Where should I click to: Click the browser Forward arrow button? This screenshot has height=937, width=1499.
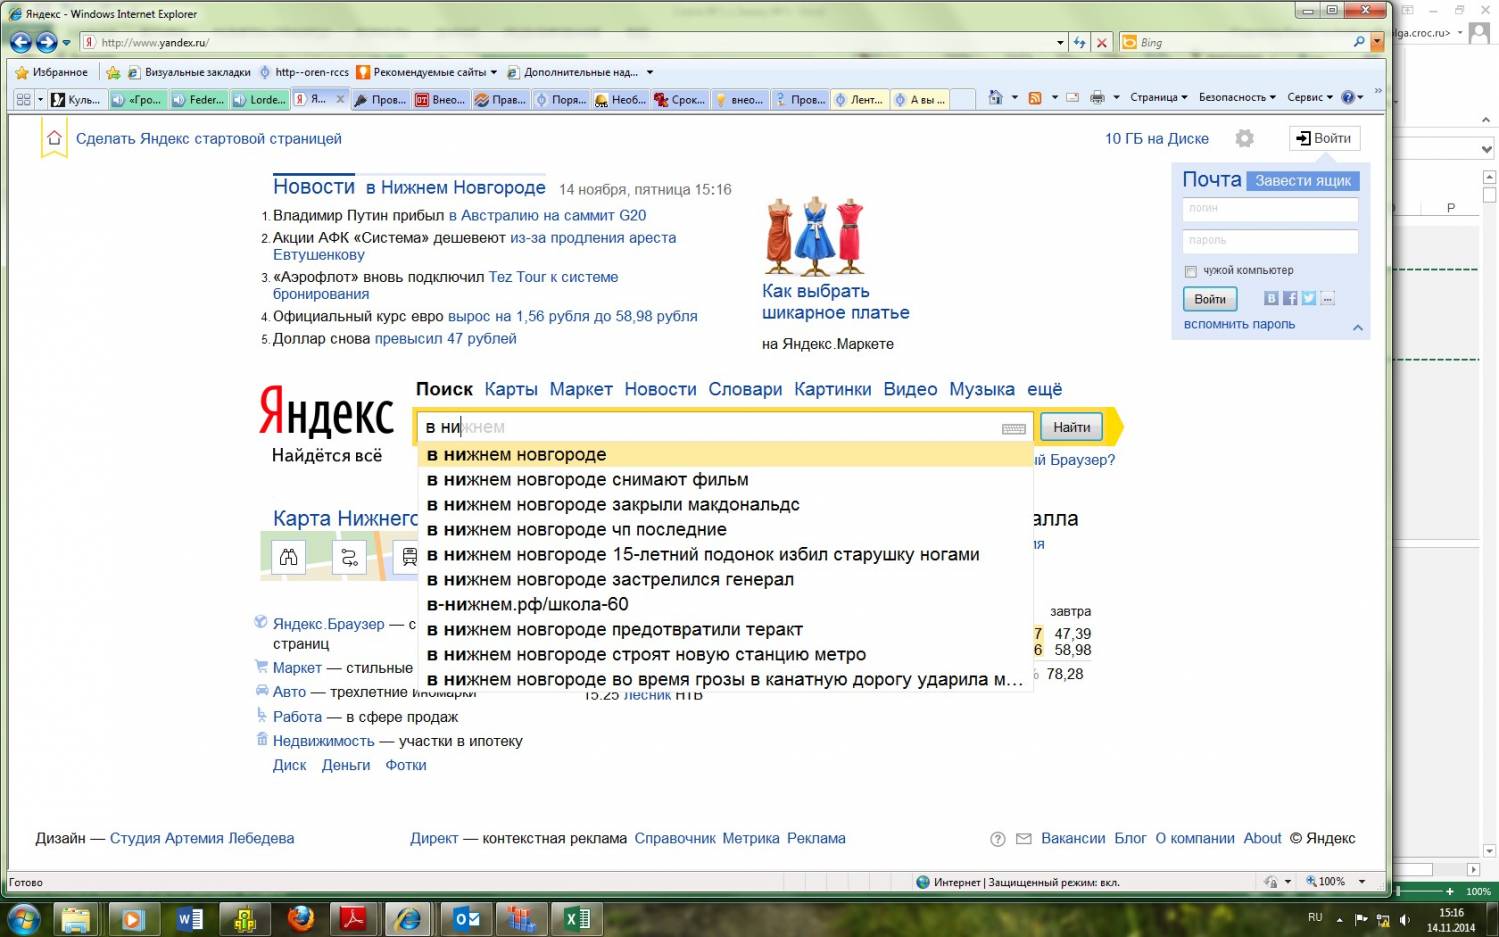coord(46,42)
